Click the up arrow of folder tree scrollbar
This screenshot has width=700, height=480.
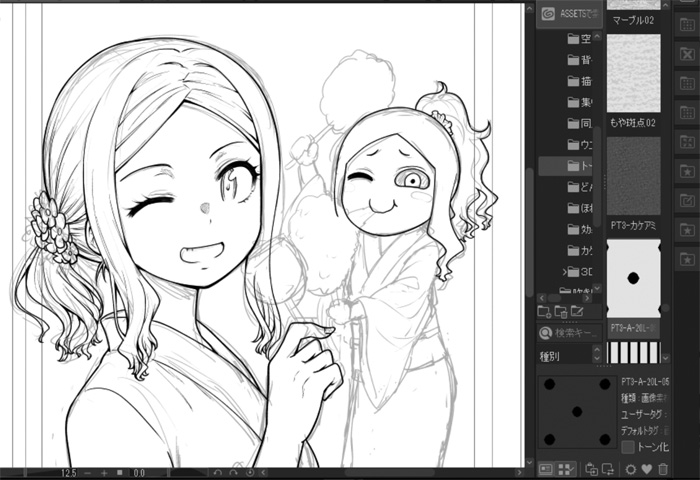tap(597, 36)
